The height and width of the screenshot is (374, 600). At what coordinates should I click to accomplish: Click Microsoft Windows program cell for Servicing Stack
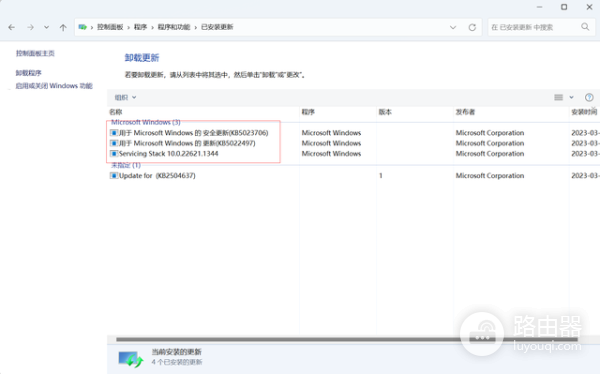click(x=331, y=154)
